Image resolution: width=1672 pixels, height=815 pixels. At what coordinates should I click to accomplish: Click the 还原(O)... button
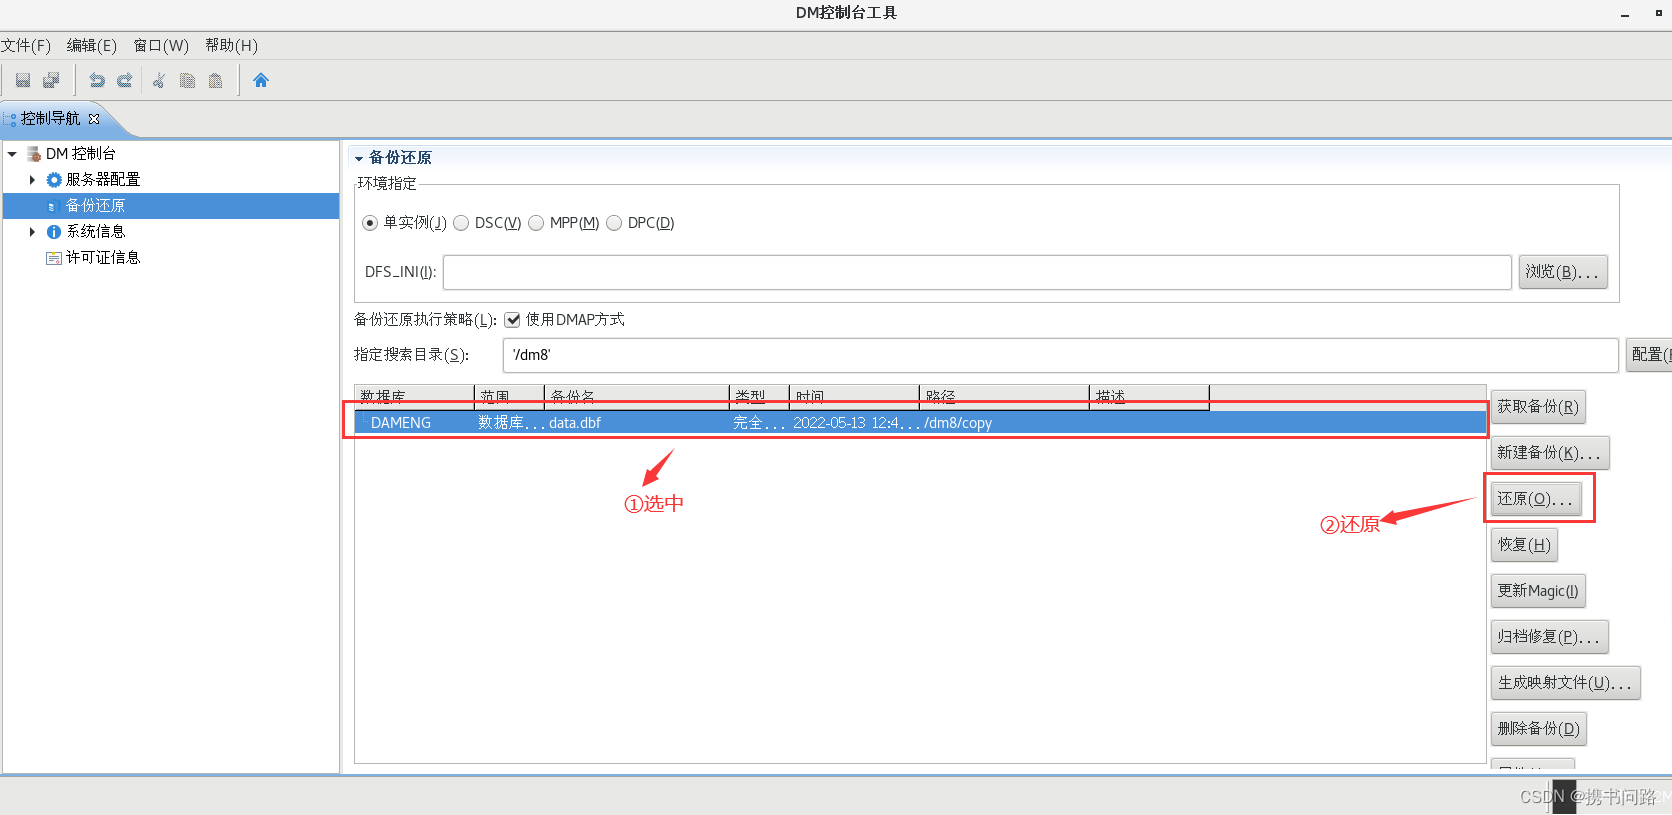(1537, 499)
